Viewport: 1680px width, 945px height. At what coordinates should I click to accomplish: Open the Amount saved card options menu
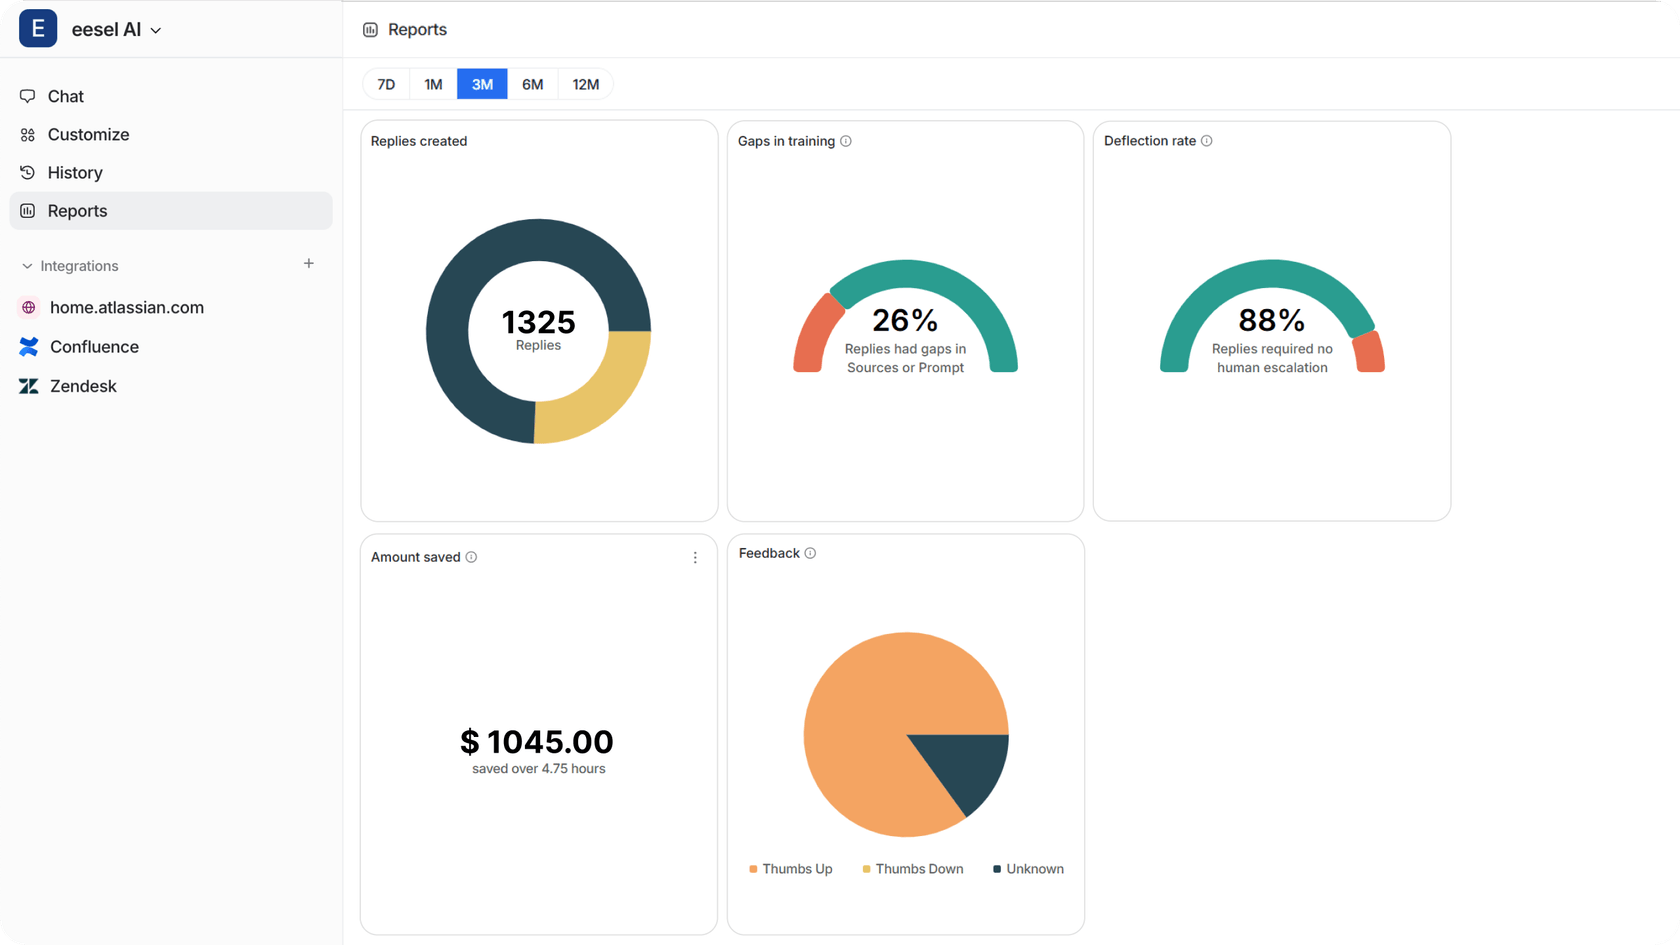pyautogui.click(x=696, y=557)
